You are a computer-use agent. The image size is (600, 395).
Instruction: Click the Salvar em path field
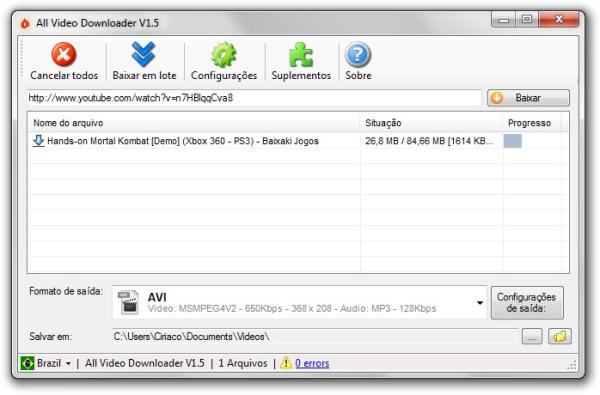tap(315, 337)
